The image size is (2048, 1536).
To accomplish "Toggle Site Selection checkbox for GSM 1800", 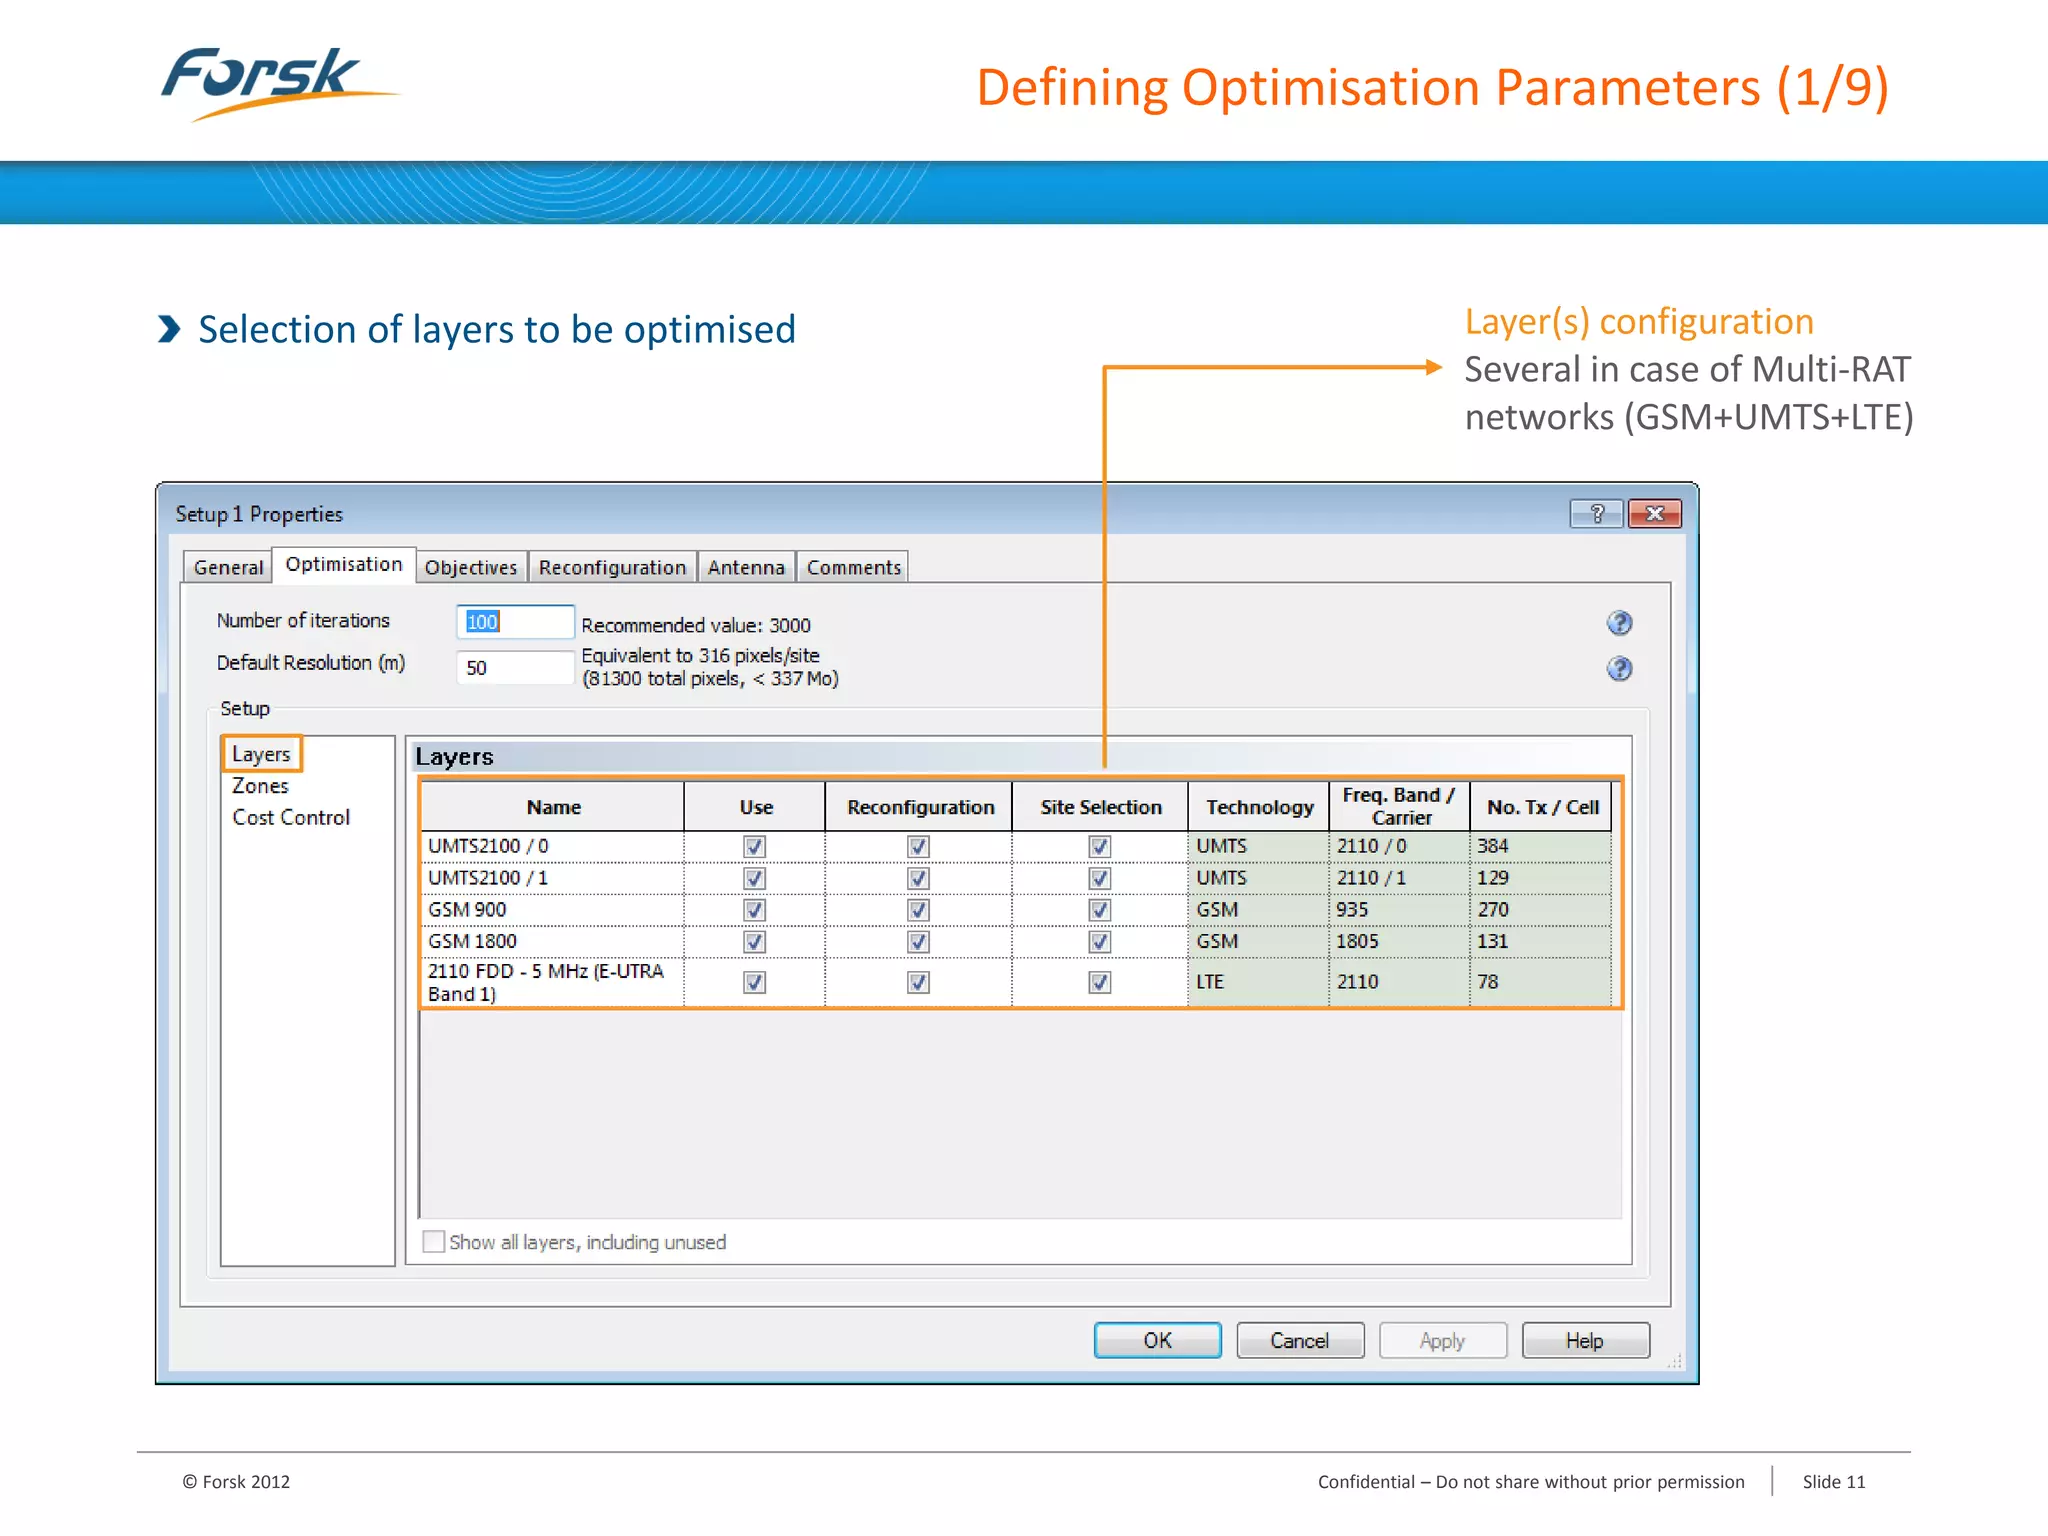I will [1099, 942].
